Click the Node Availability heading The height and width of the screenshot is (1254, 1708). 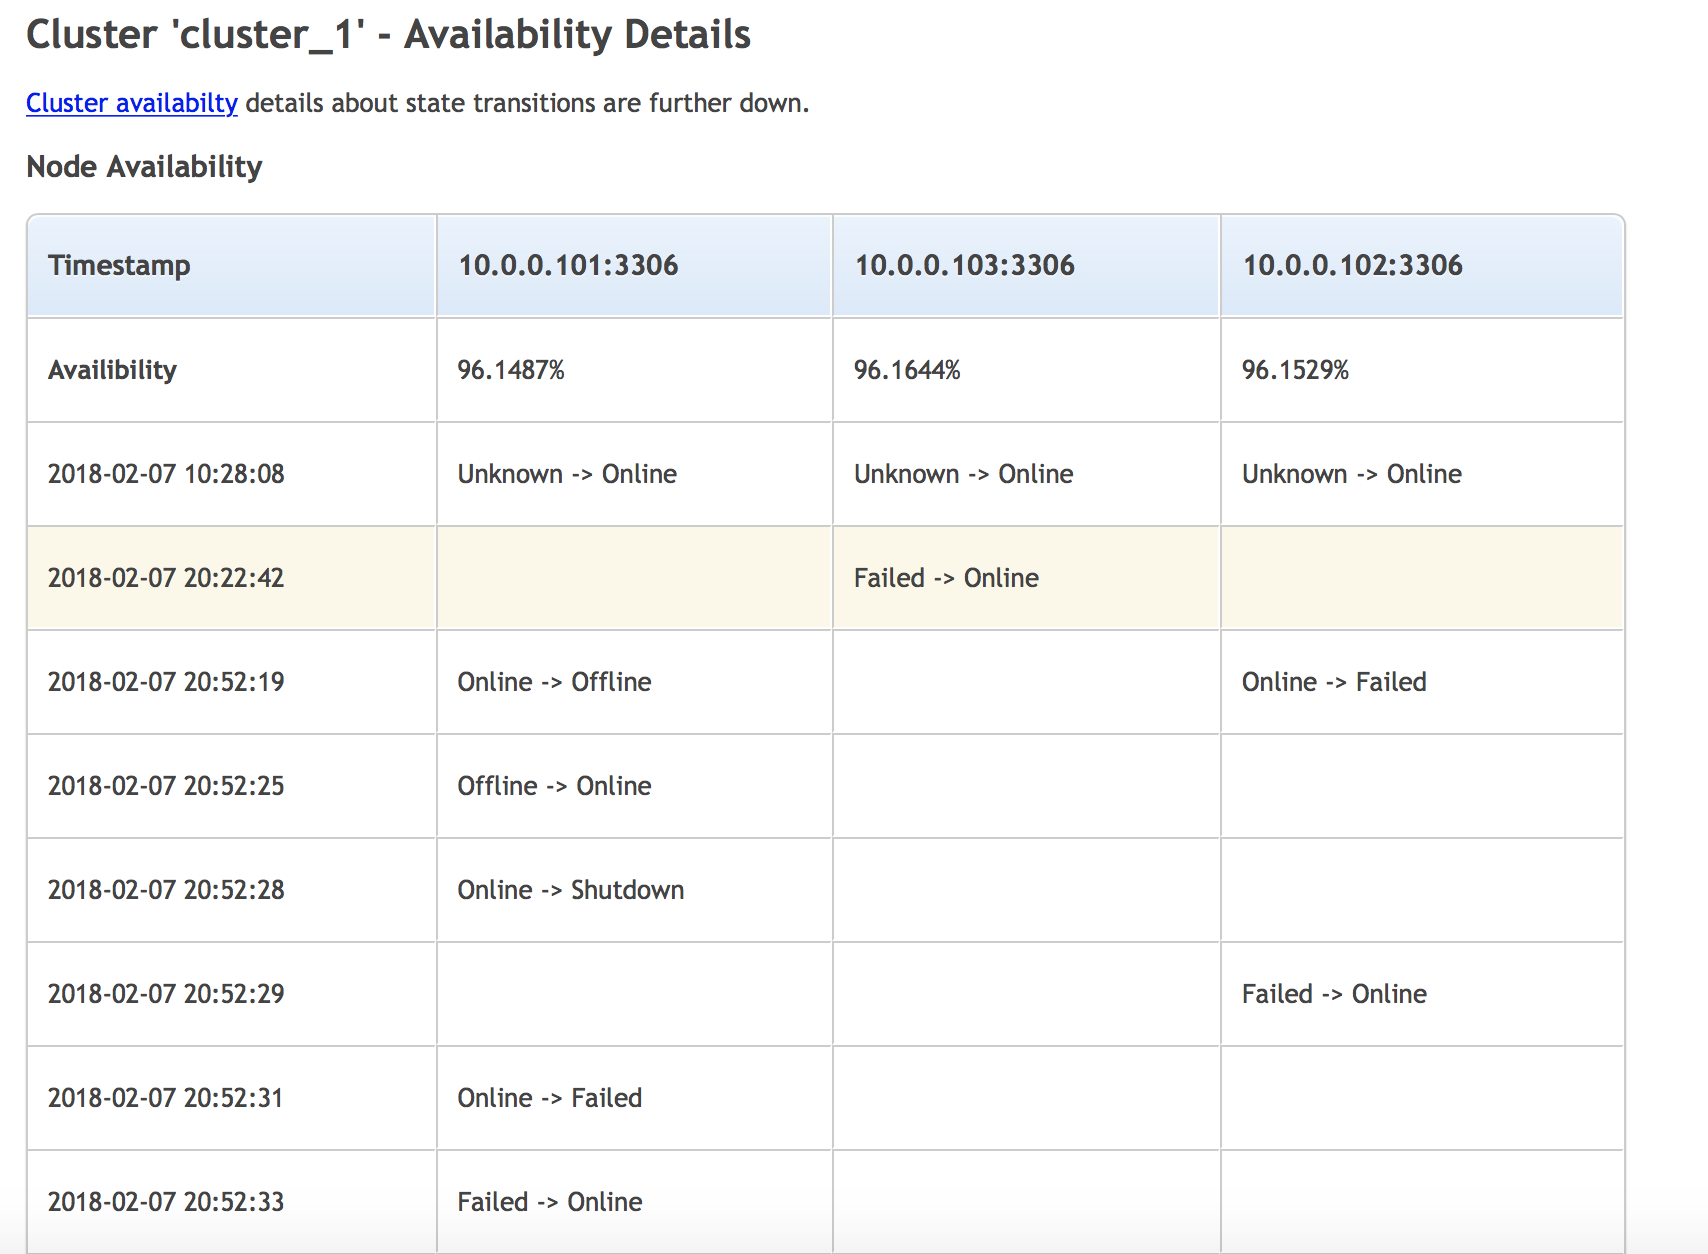pyautogui.click(x=144, y=166)
